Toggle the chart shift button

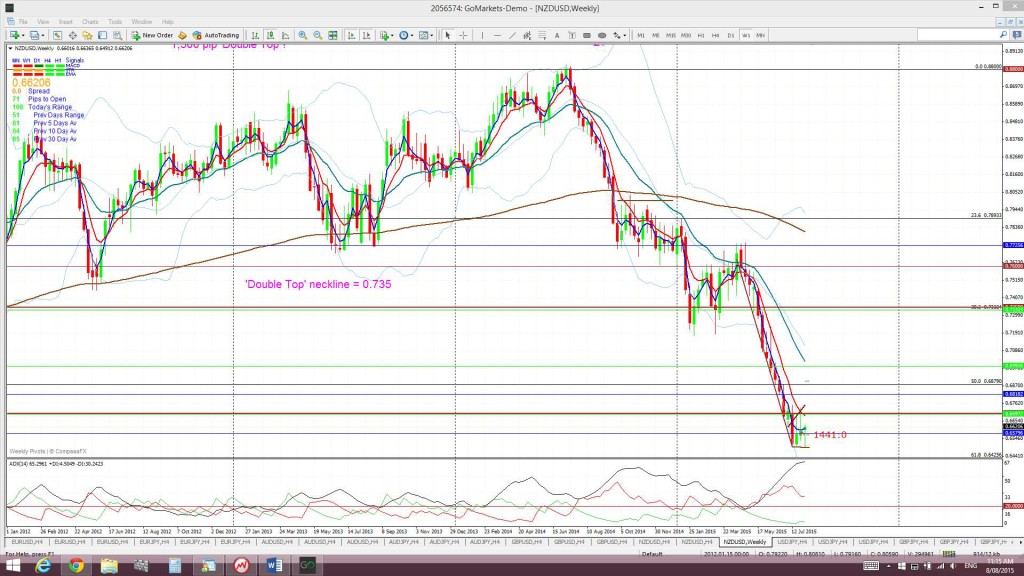366,35
